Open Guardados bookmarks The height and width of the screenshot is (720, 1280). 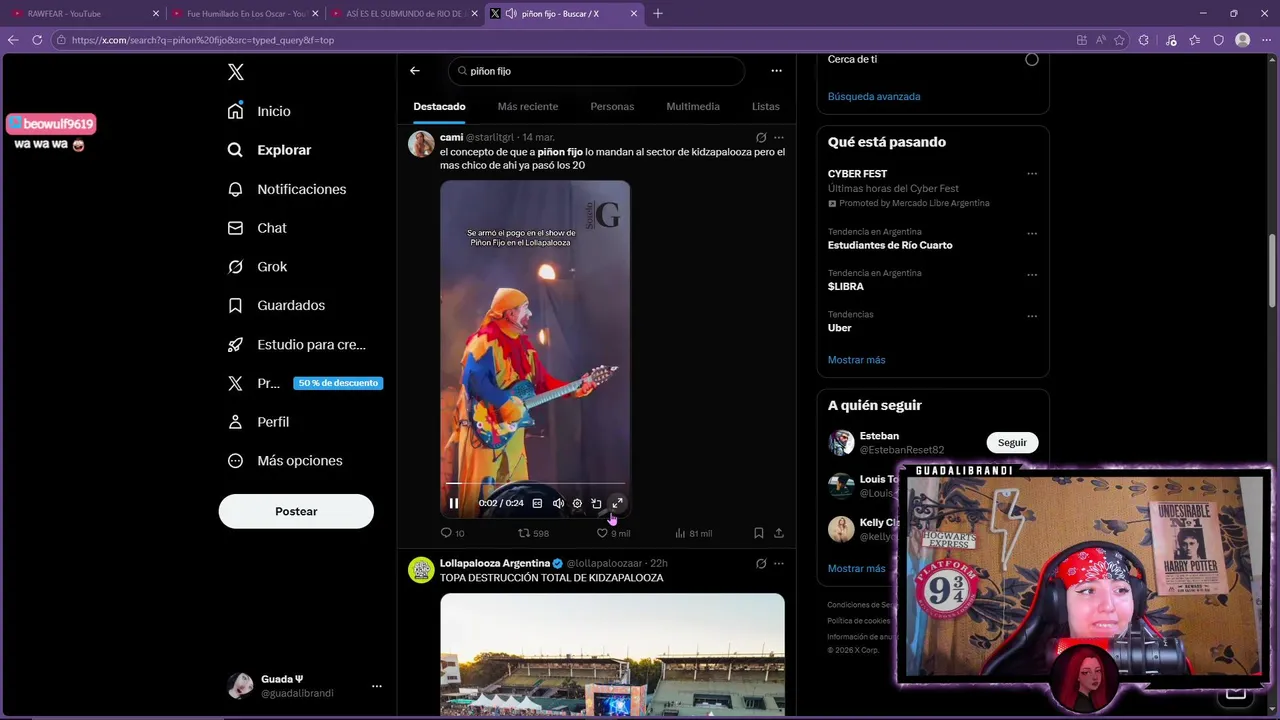276,305
